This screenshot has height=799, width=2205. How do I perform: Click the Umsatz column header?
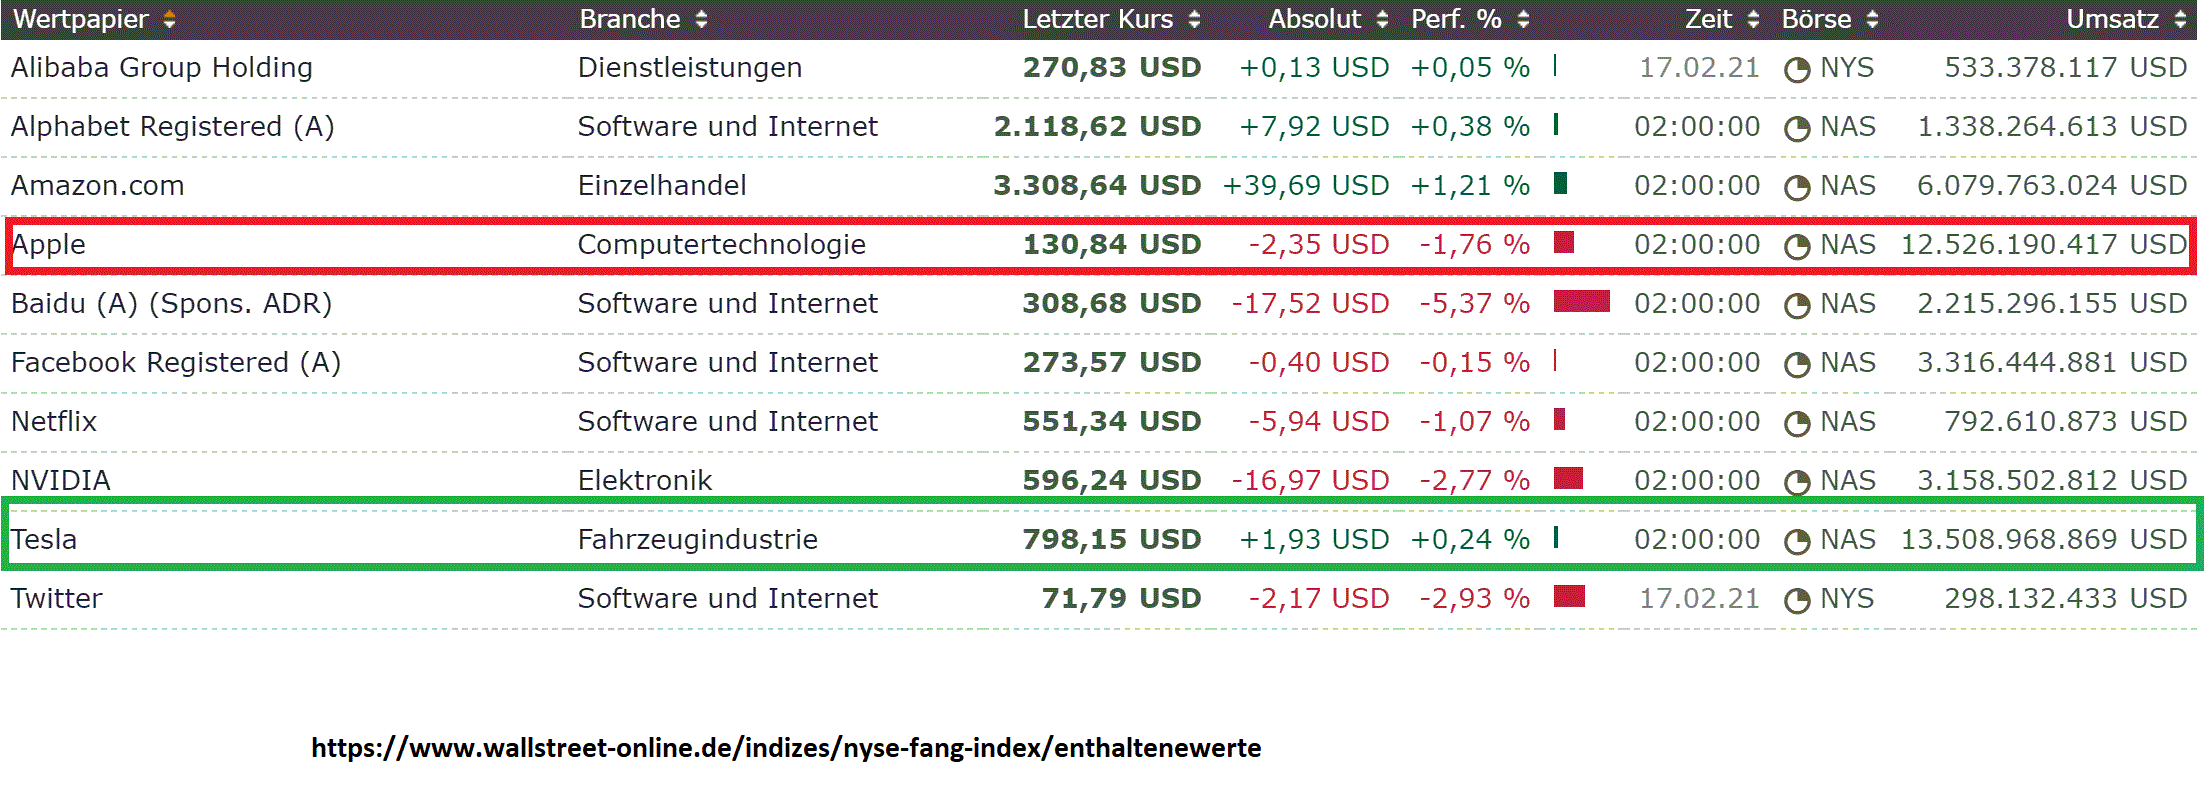tap(2112, 20)
